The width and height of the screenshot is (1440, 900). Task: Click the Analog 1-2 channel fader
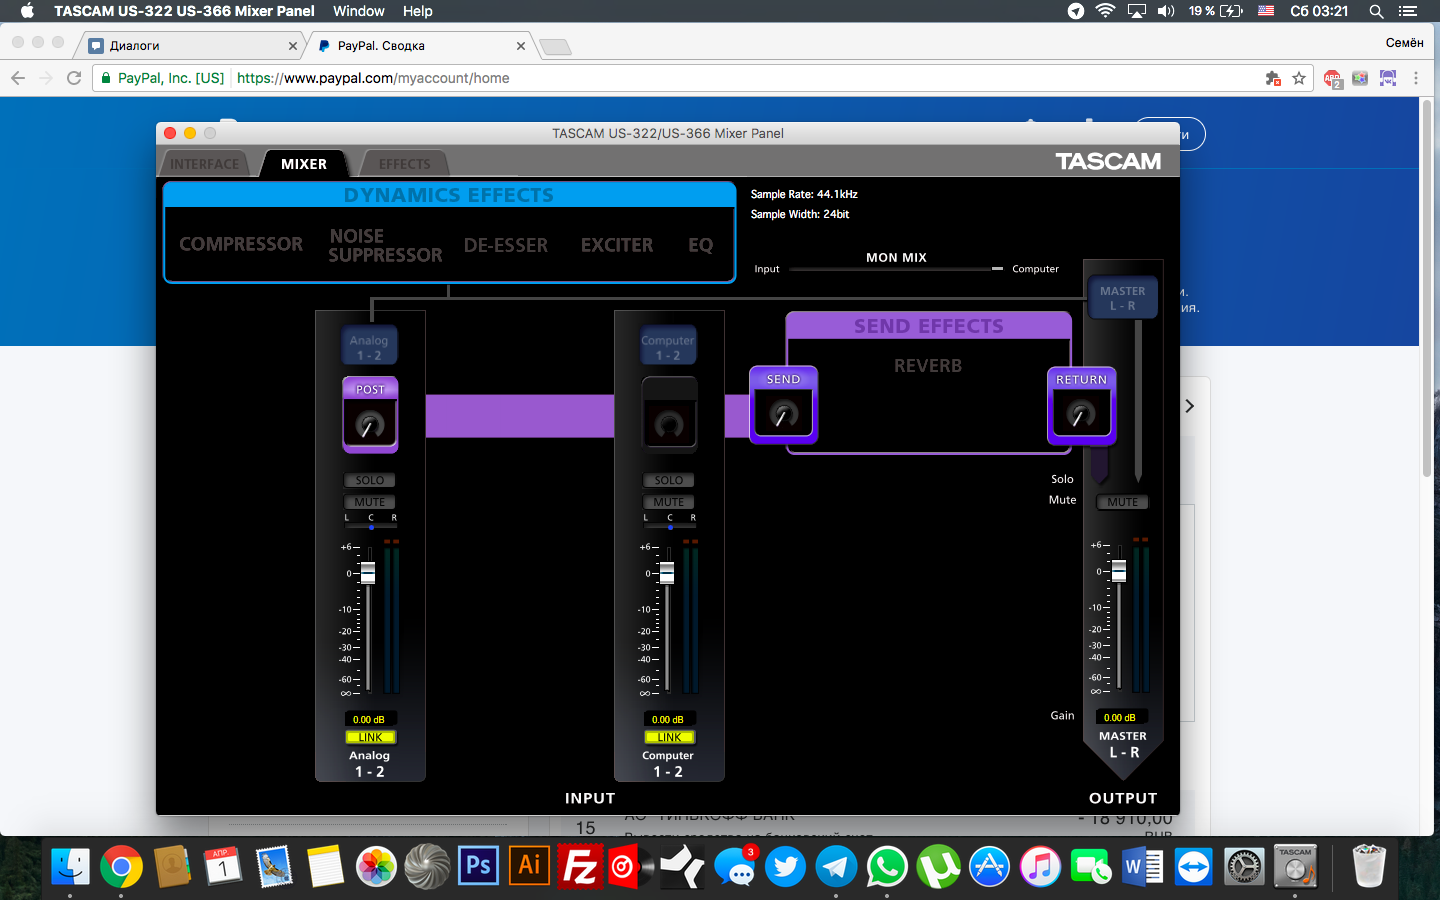368,573
